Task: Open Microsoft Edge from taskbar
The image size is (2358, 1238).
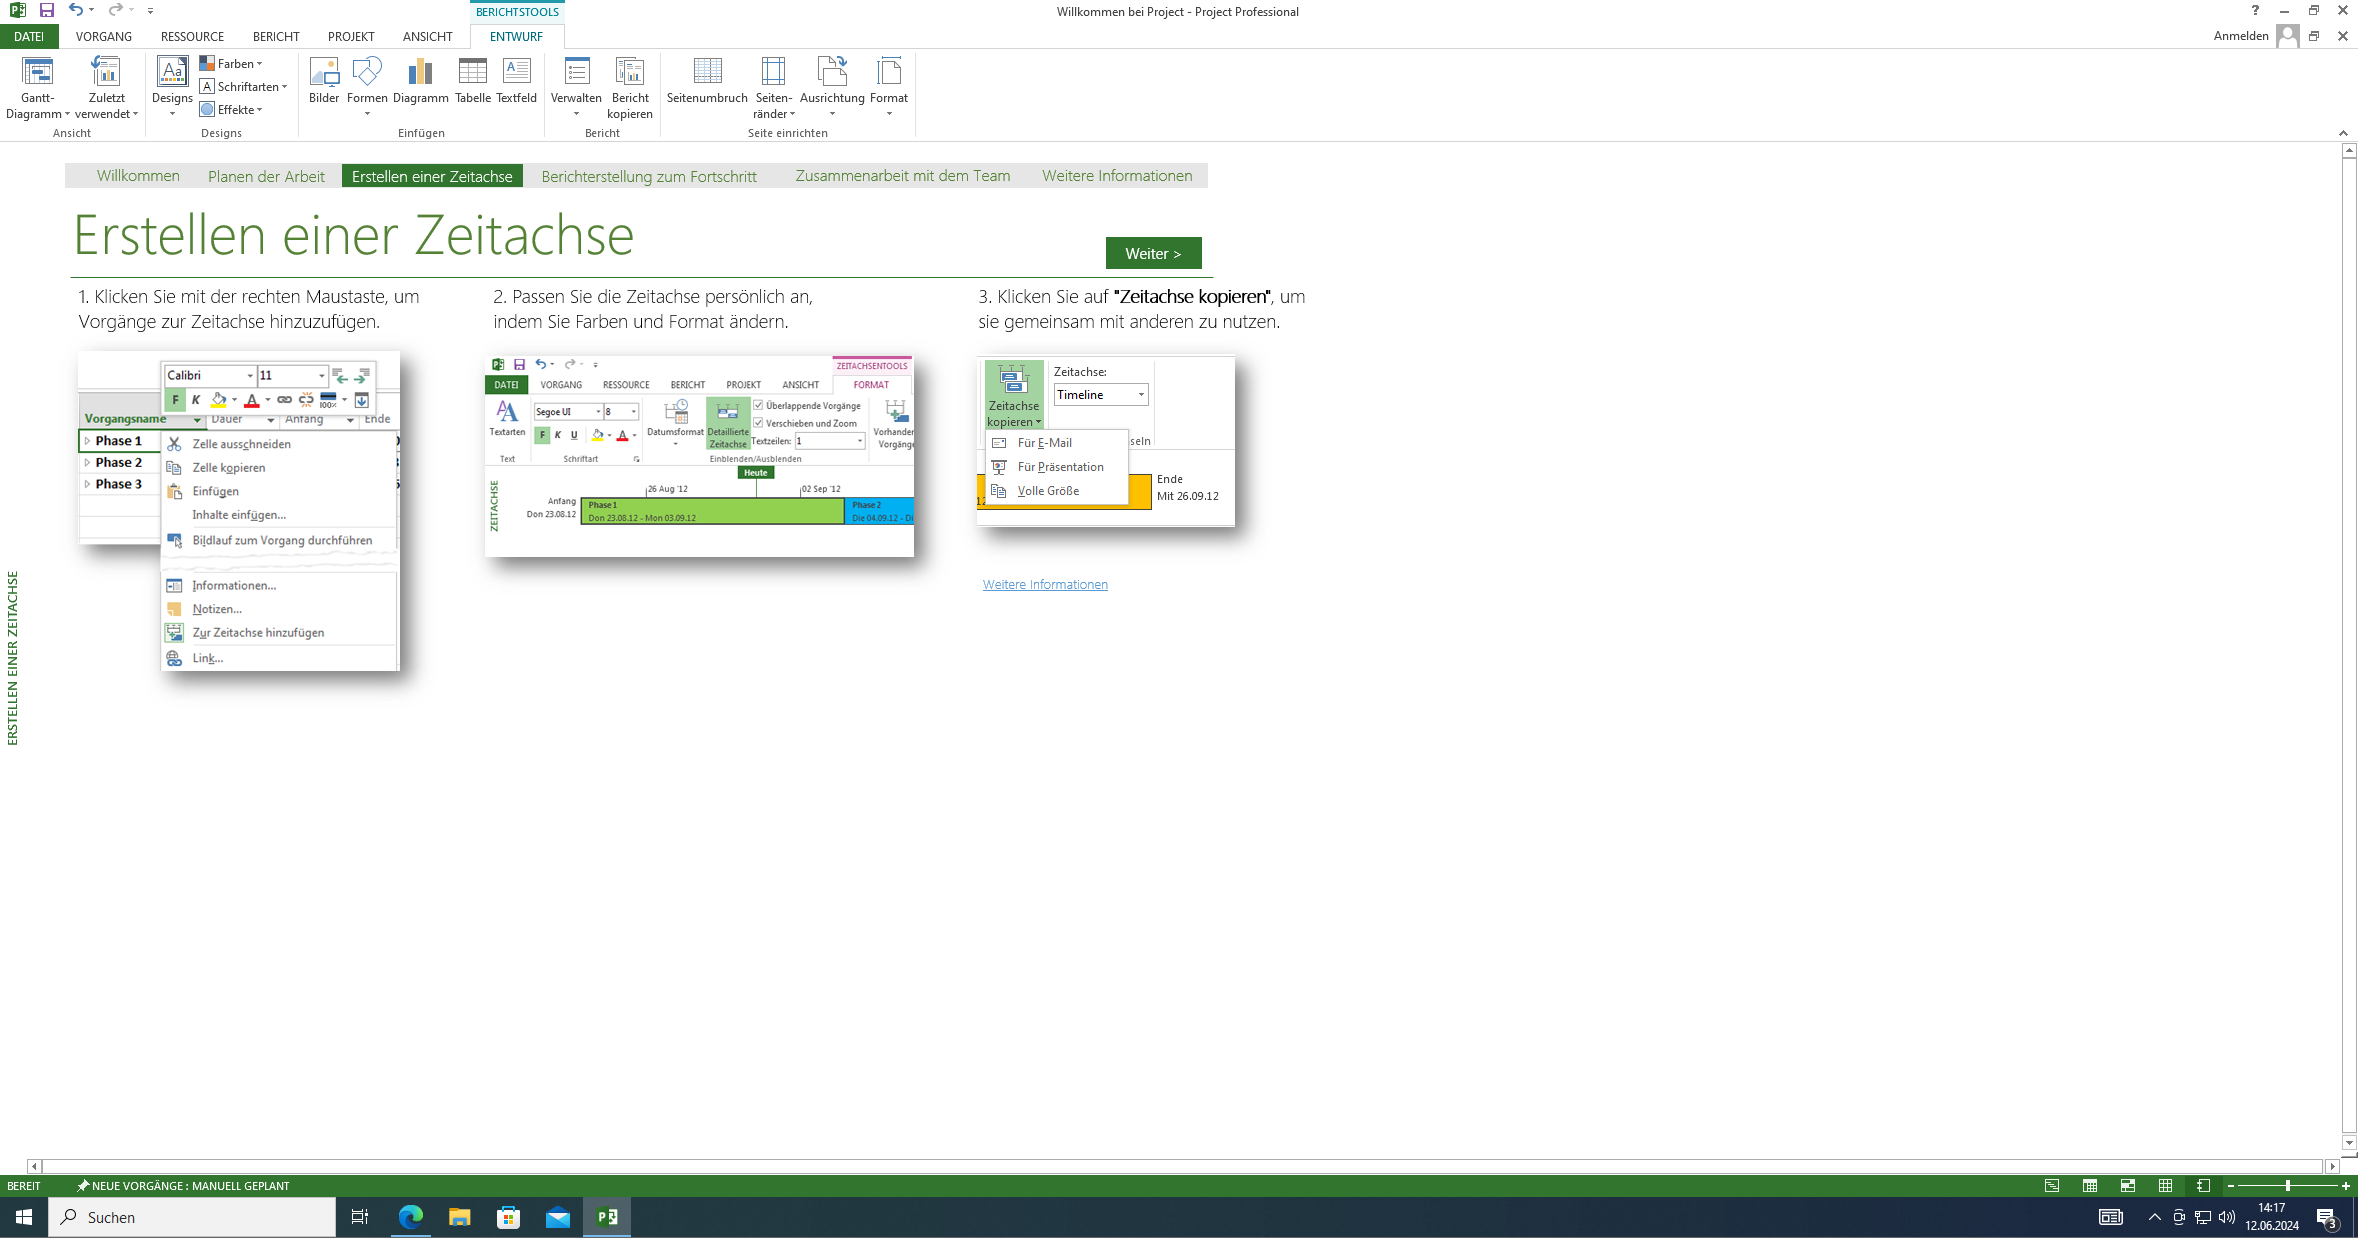Action: 411,1217
